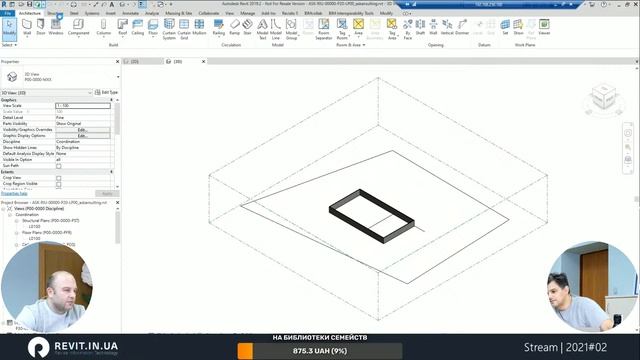Toggle the Crop View checkbox
This screenshot has width=640, height=360.
[59, 178]
